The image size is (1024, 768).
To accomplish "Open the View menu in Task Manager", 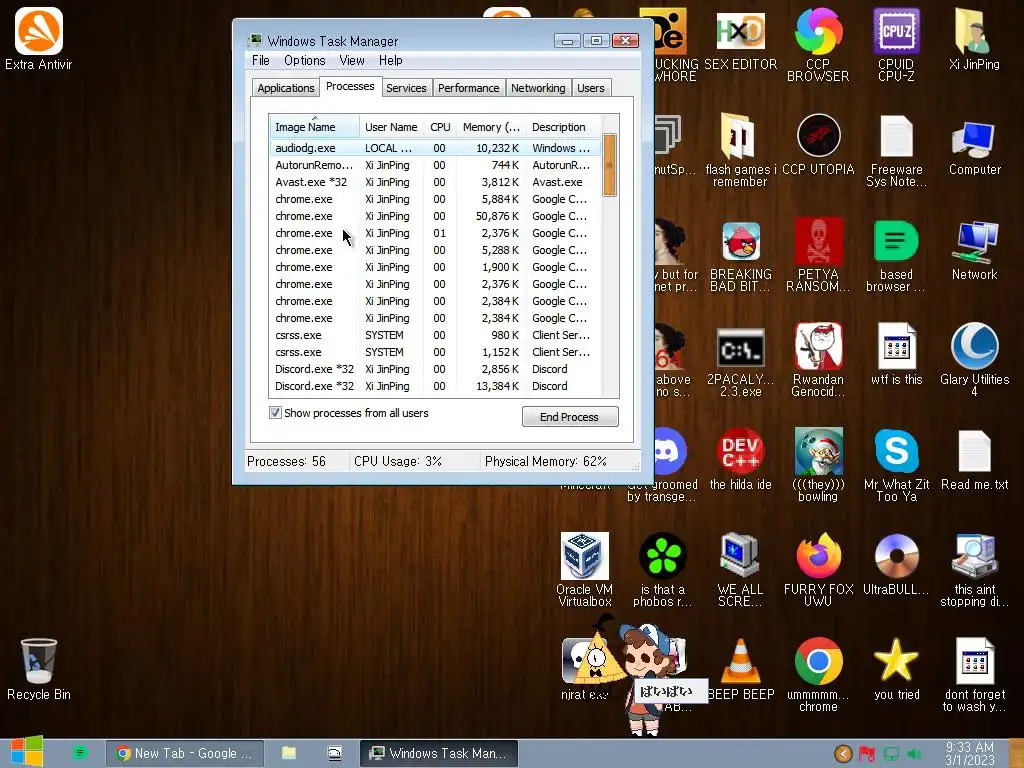I will pyautogui.click(x=351, y=60).
